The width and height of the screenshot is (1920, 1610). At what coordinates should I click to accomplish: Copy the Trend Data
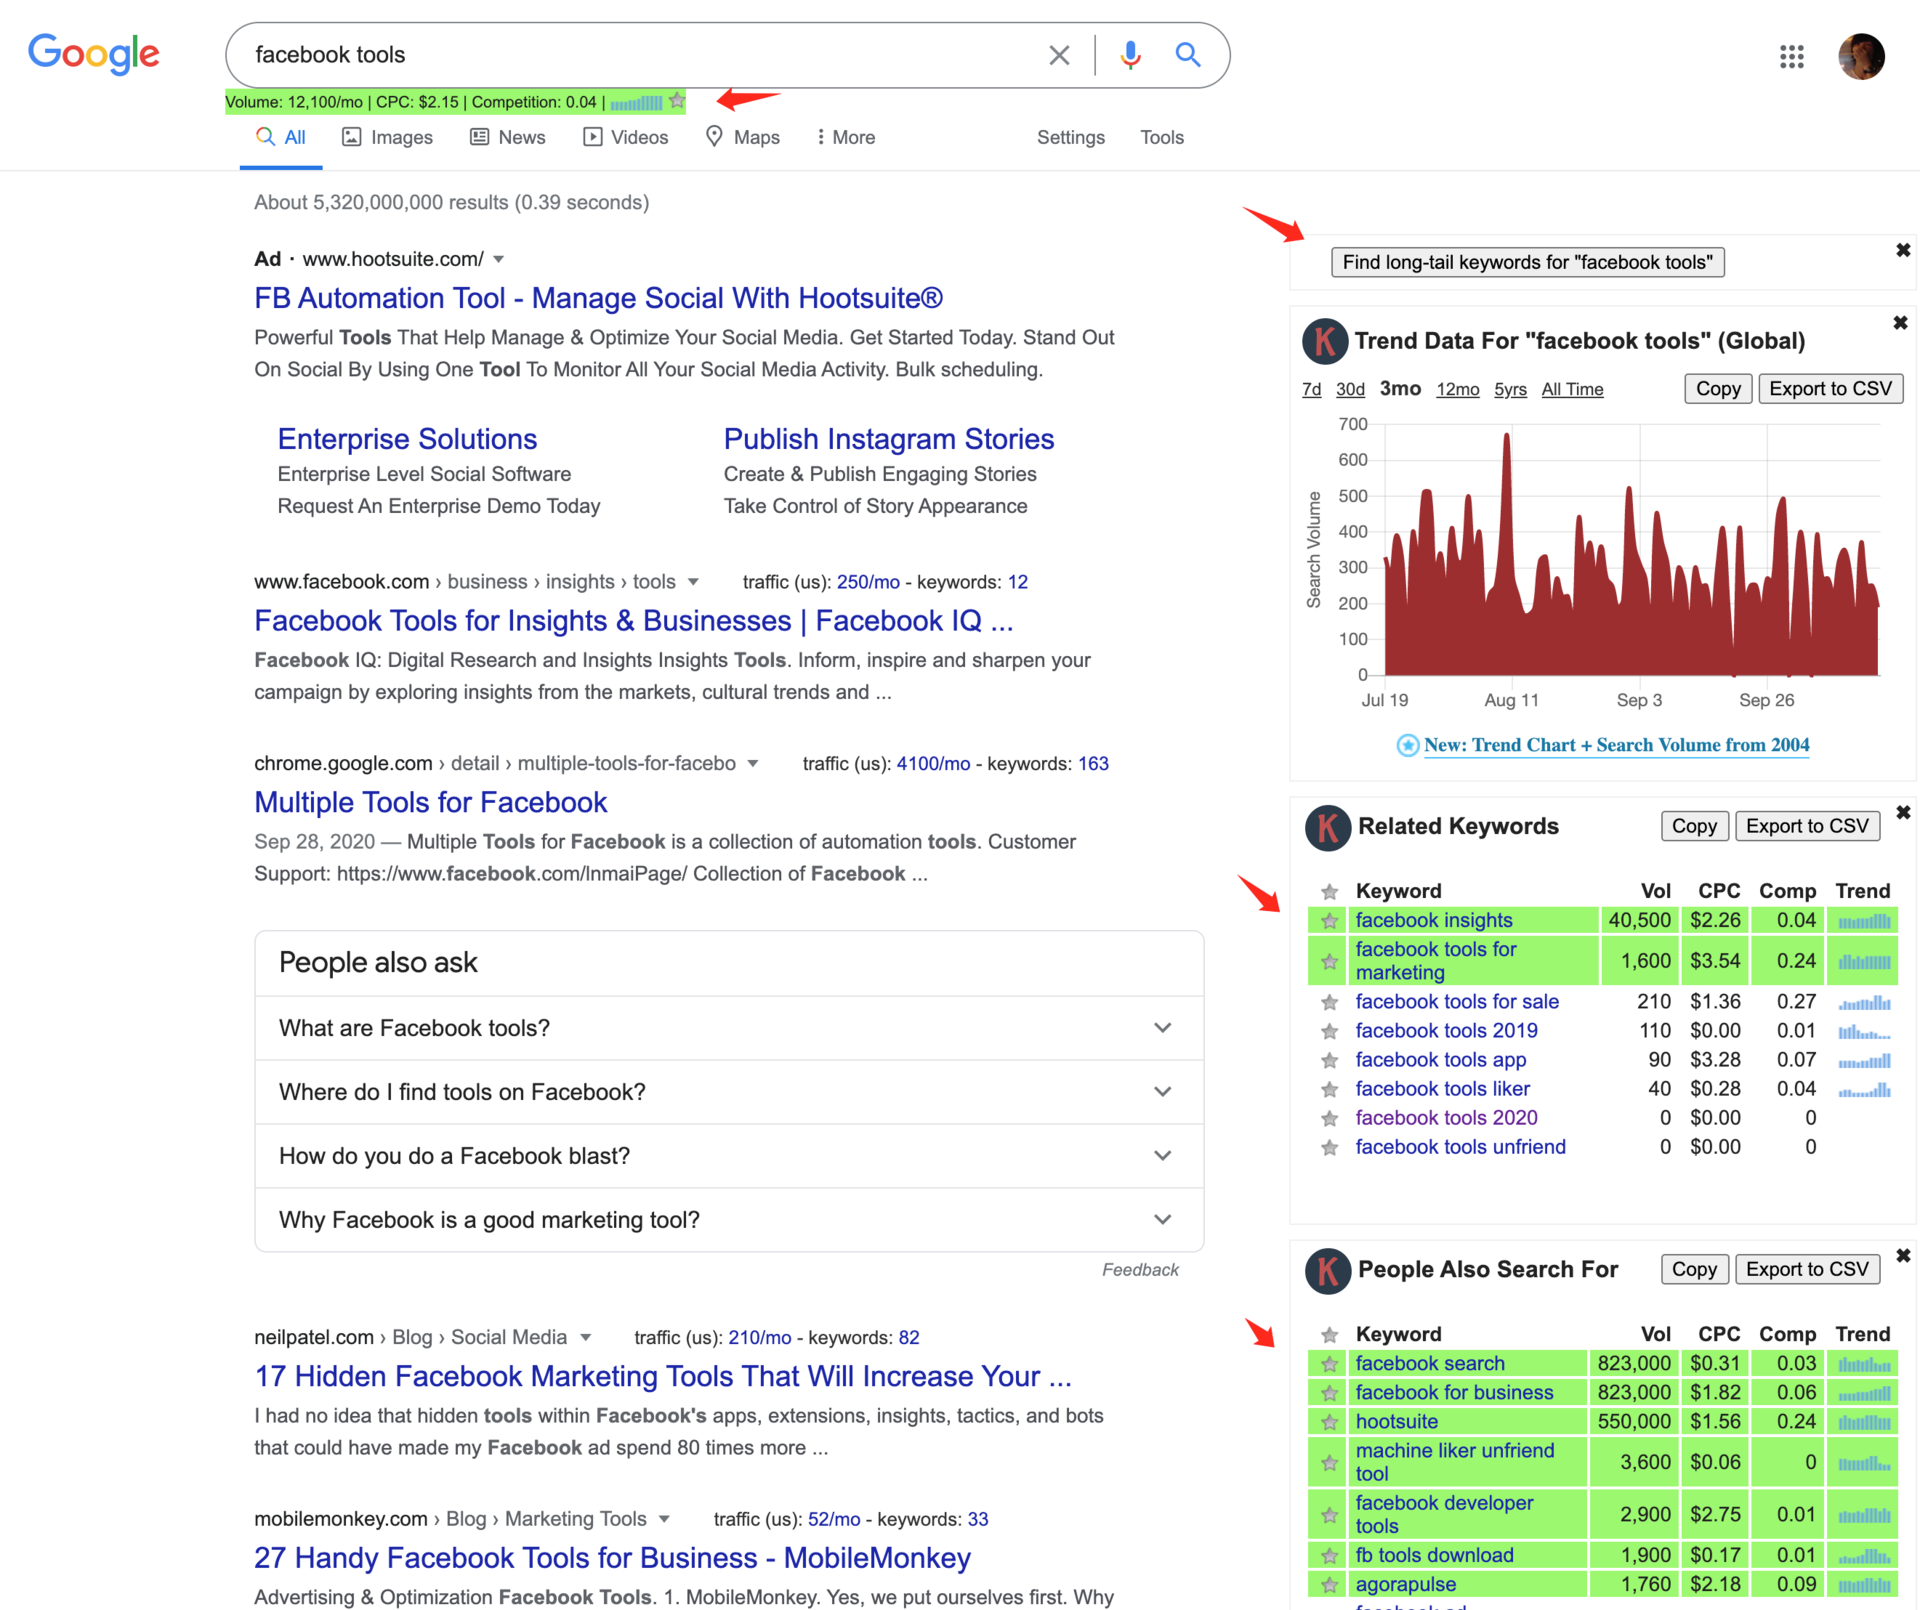click(x=1718, y=389)
